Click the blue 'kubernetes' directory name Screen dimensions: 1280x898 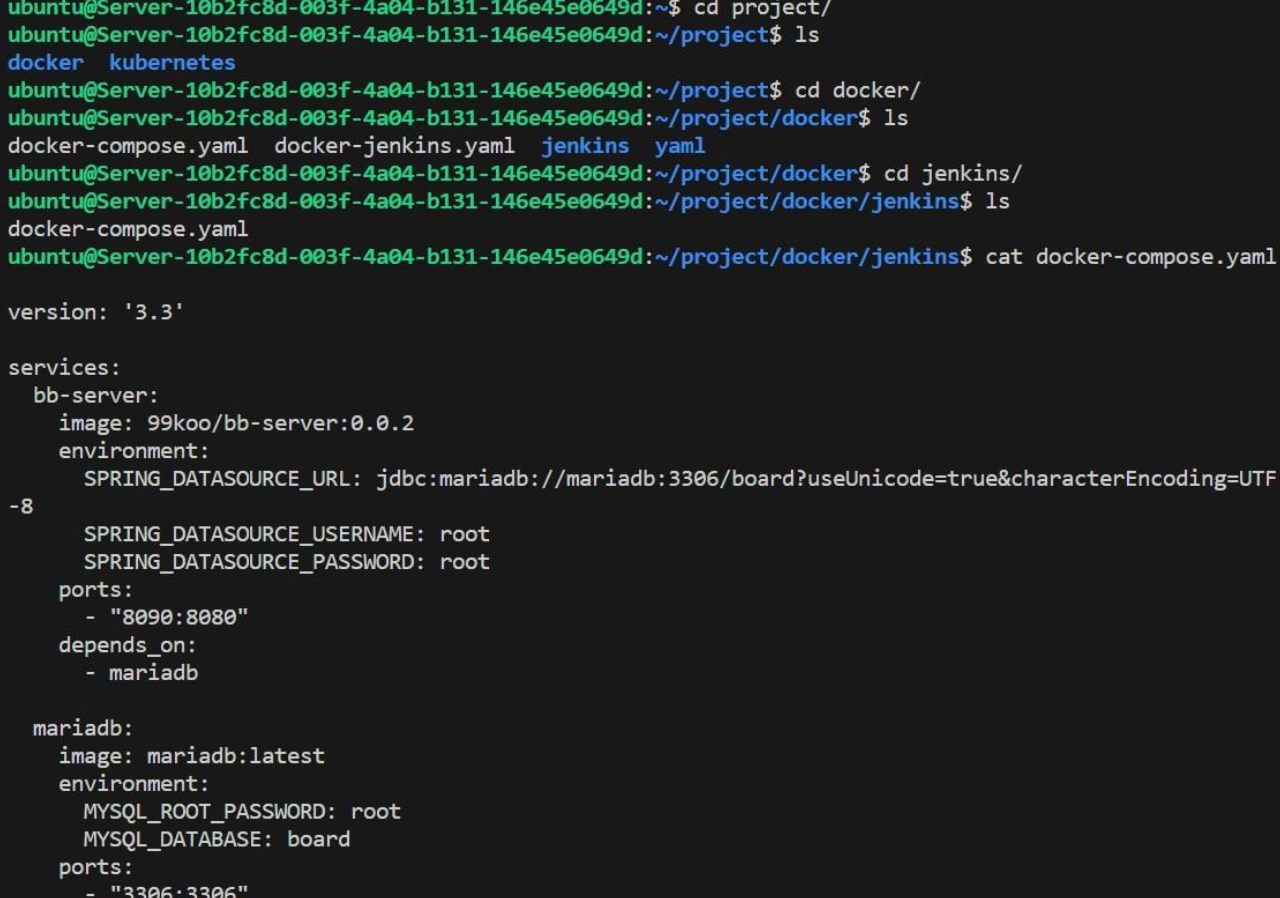click(x=172, y=62)
